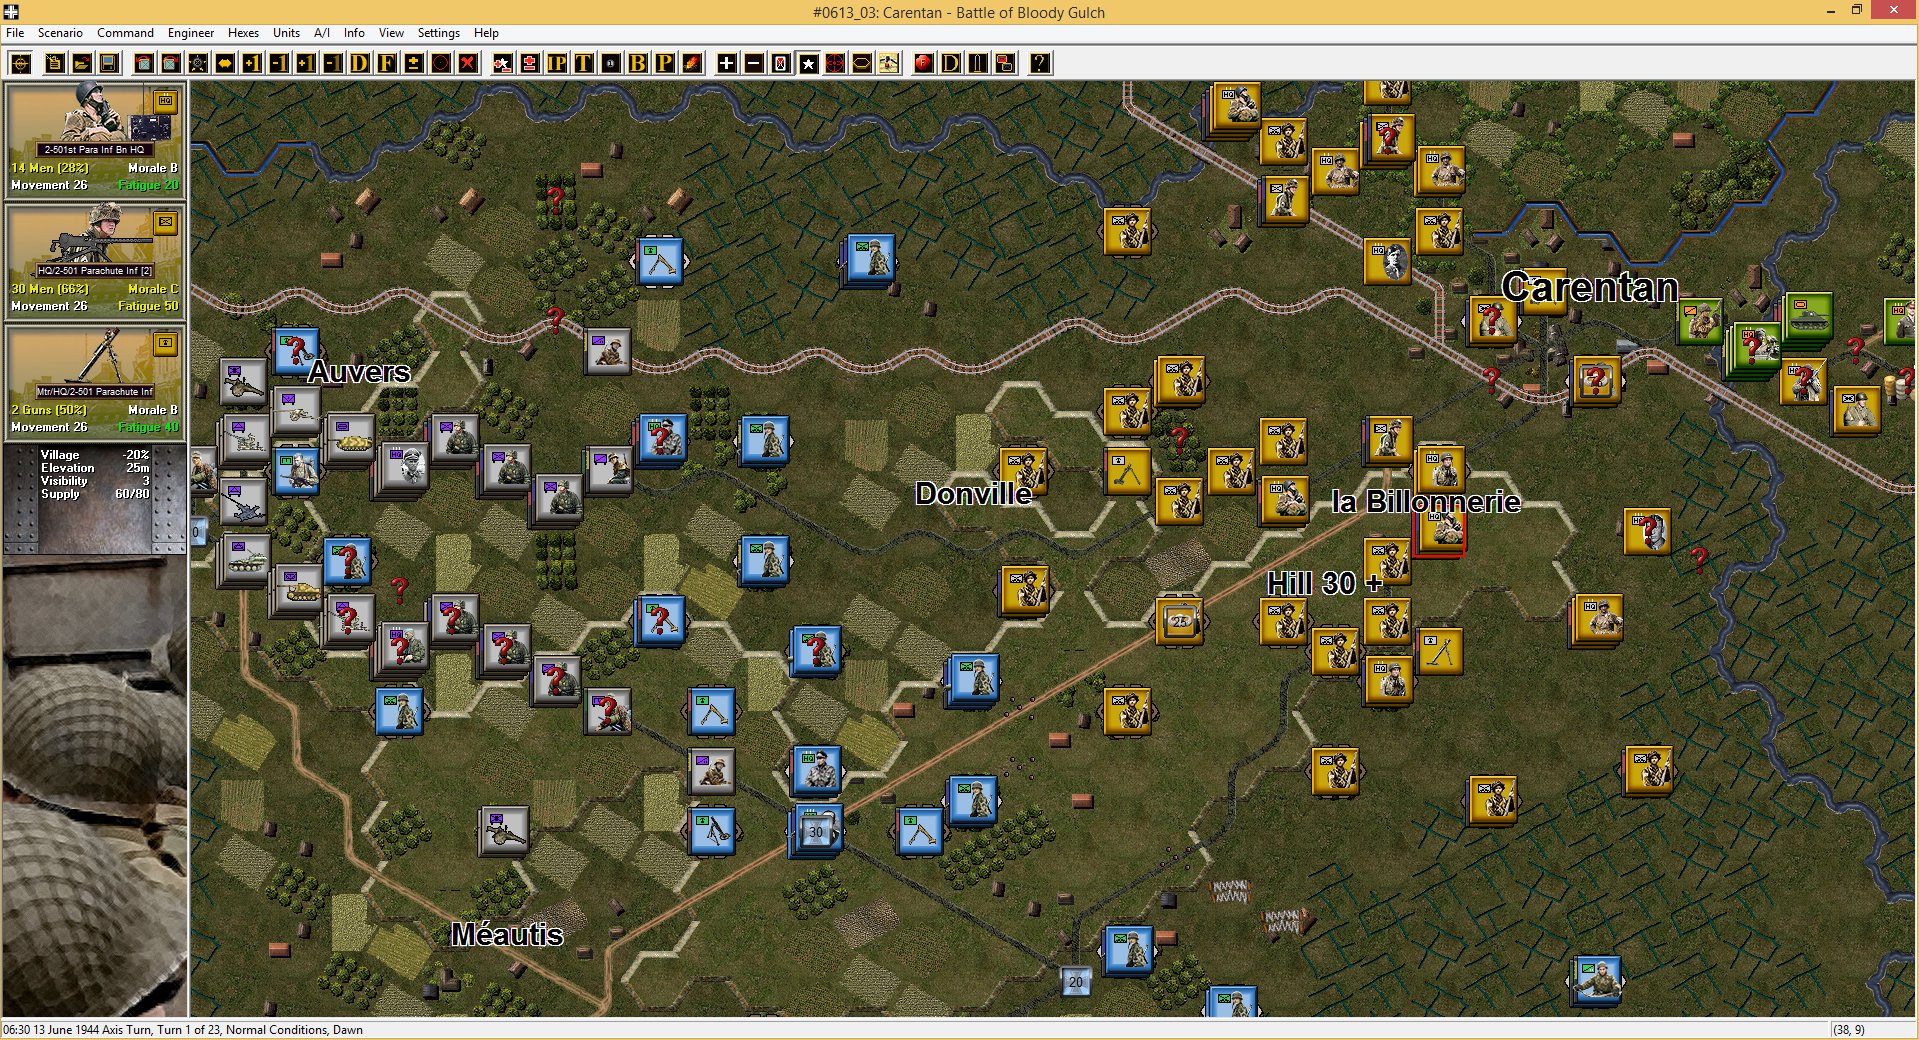This screenshot has width=1919, height=1040.
Task: Click the save floppy disk icon
Action: click(x=109, y=64)
